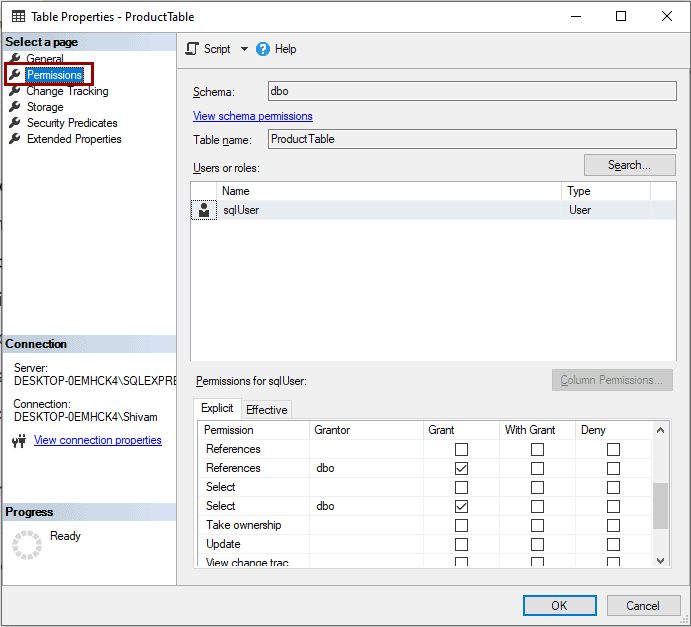
Task: Check With Grant for Take ownership
Action: tap(537, 525)
